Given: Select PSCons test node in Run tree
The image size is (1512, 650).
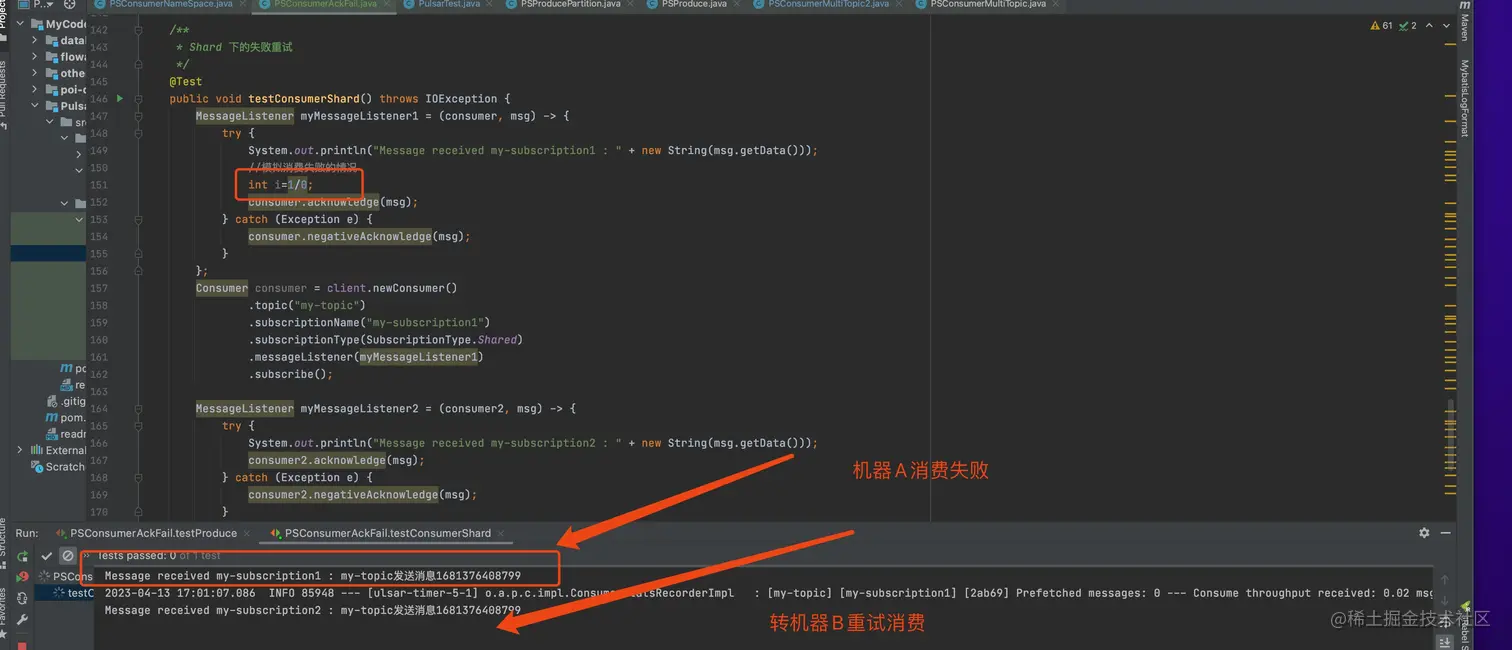Looking at the screenshot, I should pyautogui.click(x=66, y=576).
